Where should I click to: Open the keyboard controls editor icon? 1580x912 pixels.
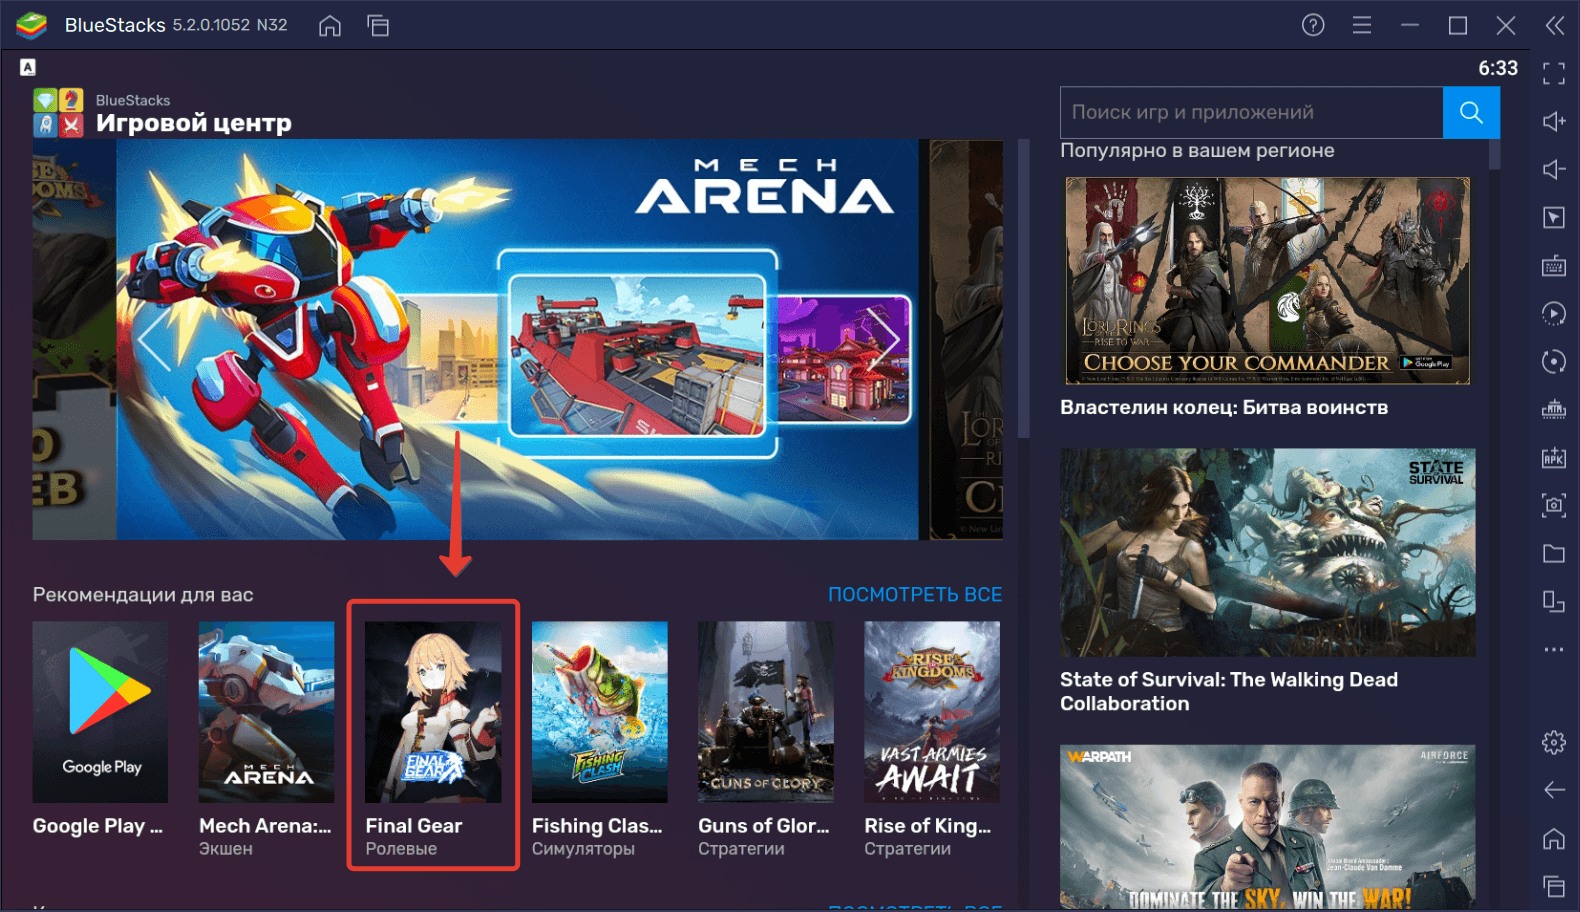(1554, 265)
